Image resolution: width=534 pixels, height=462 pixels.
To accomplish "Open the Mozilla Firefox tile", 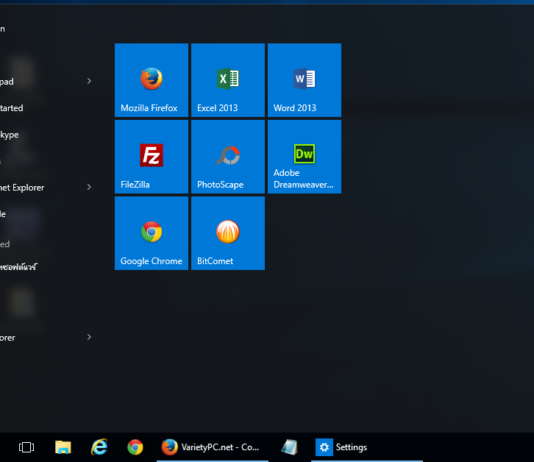I will click(152, 80).
